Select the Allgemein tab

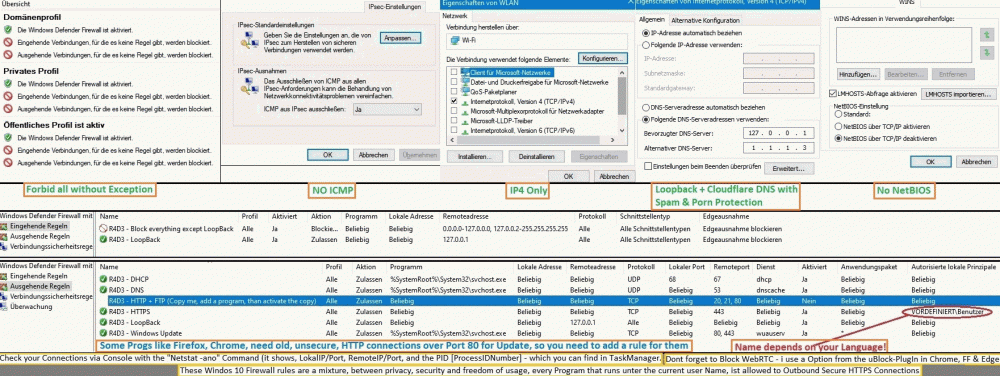pos(652,20)
